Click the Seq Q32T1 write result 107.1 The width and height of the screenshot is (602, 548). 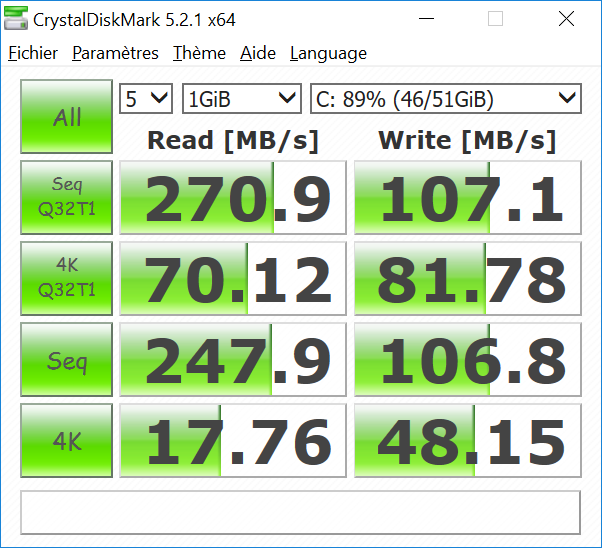(x=468, y=197)
